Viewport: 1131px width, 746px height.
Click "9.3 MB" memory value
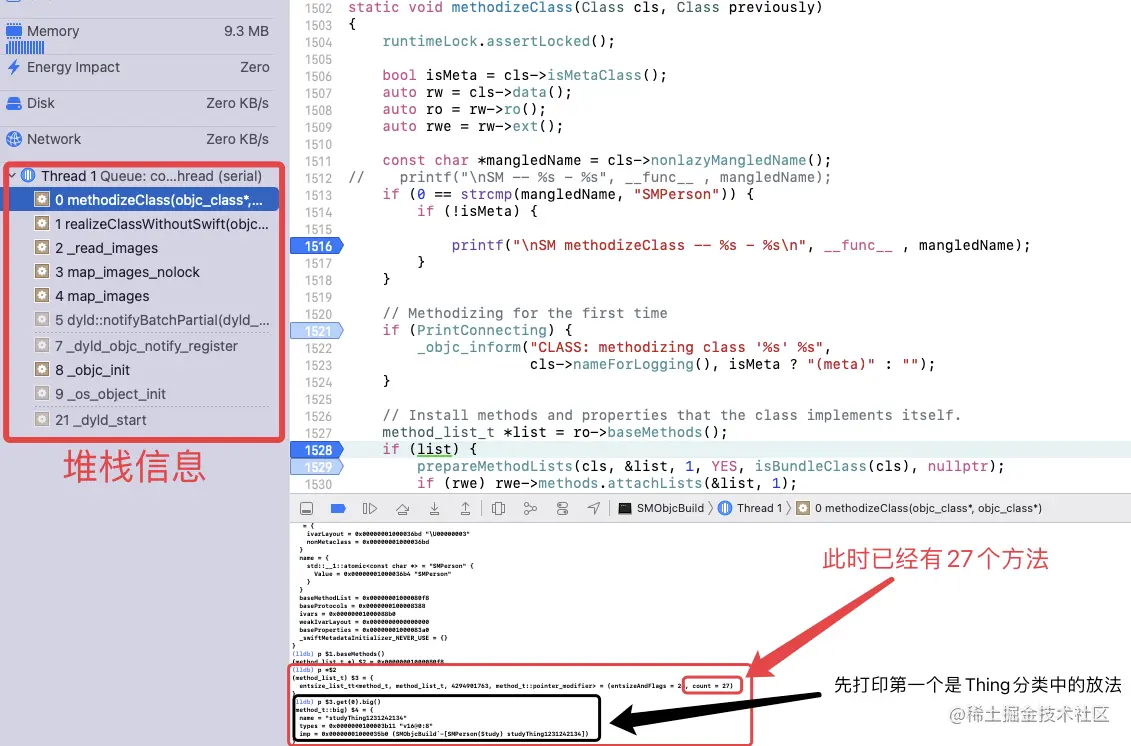[x=246, y=31]
